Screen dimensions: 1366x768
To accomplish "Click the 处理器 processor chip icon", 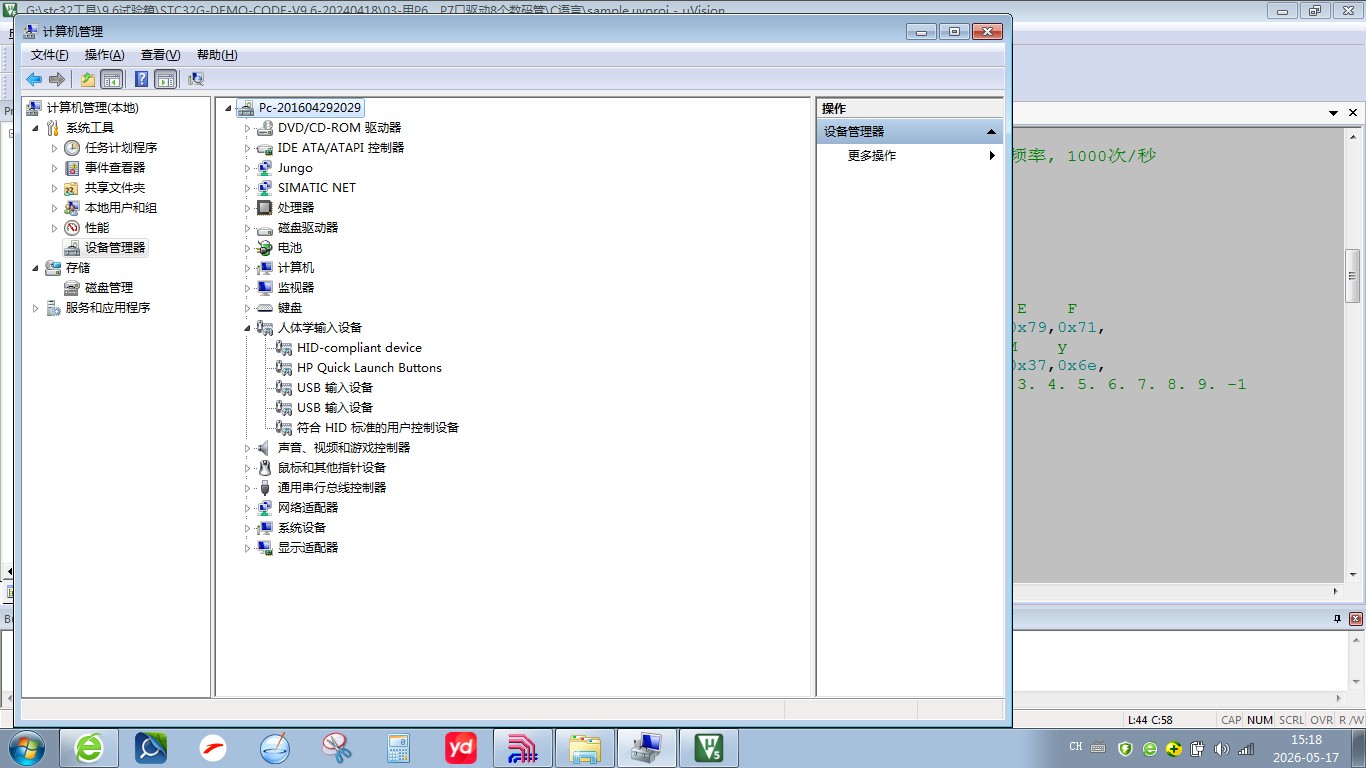I will (265, 208).
